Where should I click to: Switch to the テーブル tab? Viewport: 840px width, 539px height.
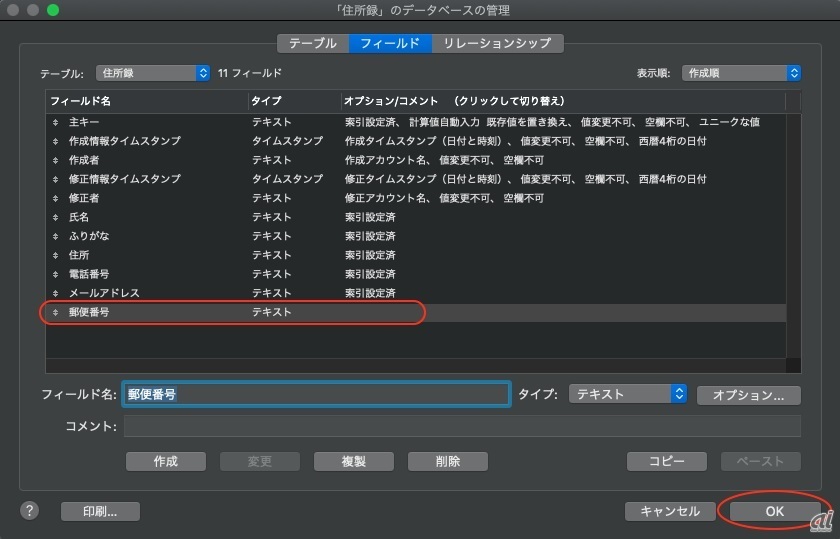point(313,43)
